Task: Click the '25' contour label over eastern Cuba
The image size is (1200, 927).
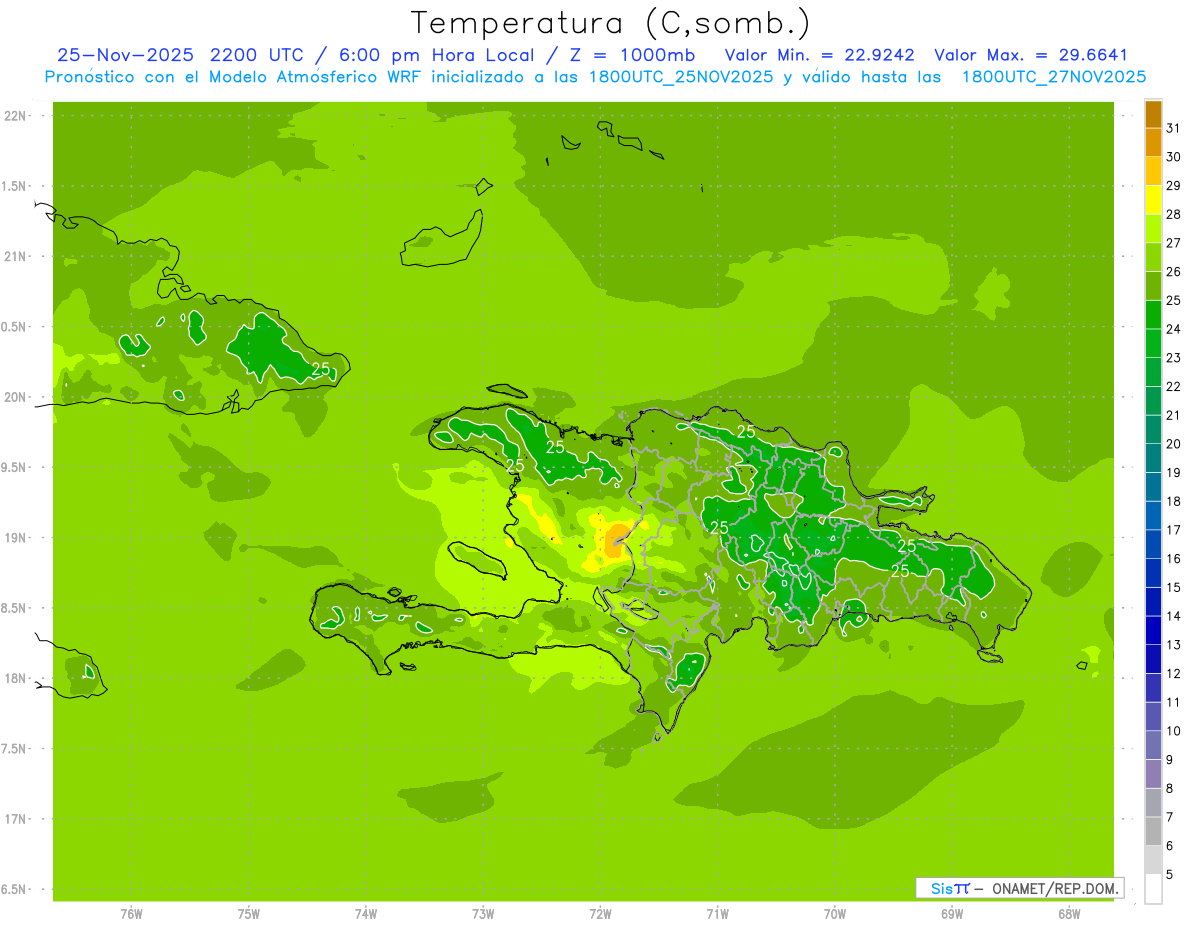Action: (321, 369)
